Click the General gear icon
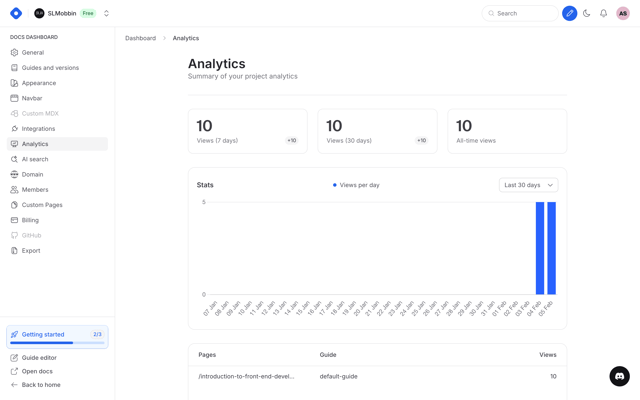Viewport: 640px width, 400px height. [x=14, y=52]
